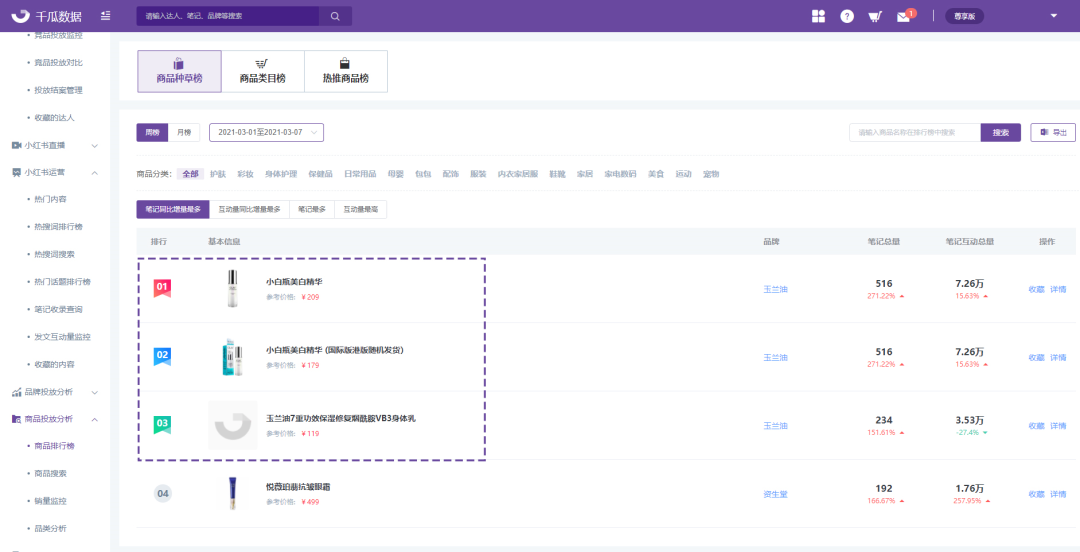Open 商品搜索 in sidebar
The height and width of the screenshot is (552, 1080).
coord(50,473)
